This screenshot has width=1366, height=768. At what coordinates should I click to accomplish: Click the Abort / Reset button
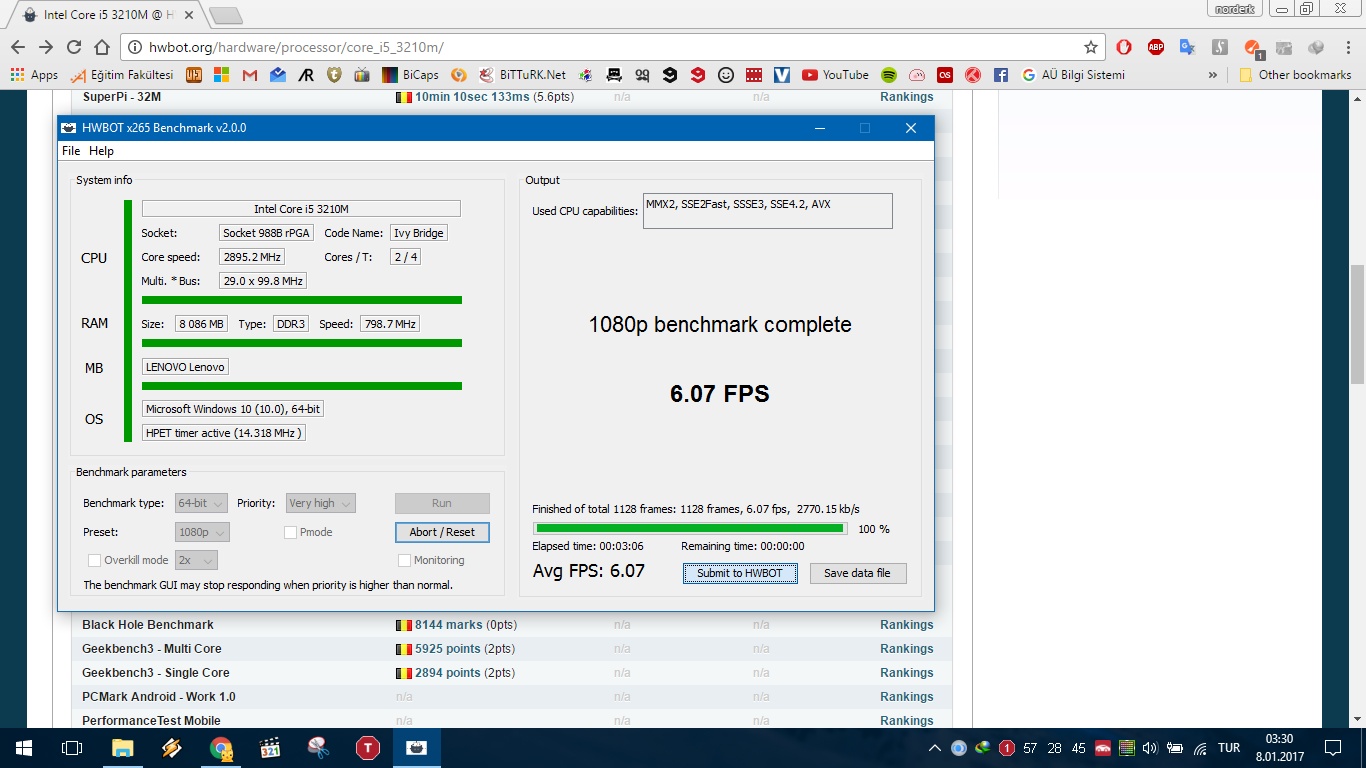(x=442, y=532)
